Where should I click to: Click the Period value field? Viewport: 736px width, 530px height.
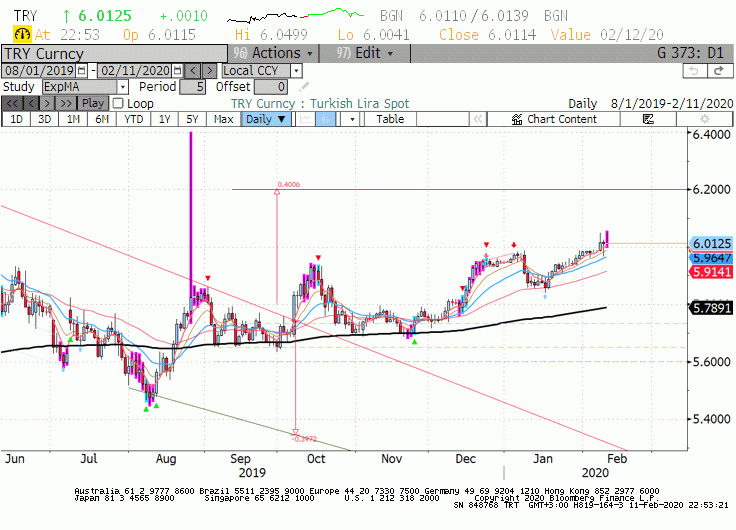point(193,87)
